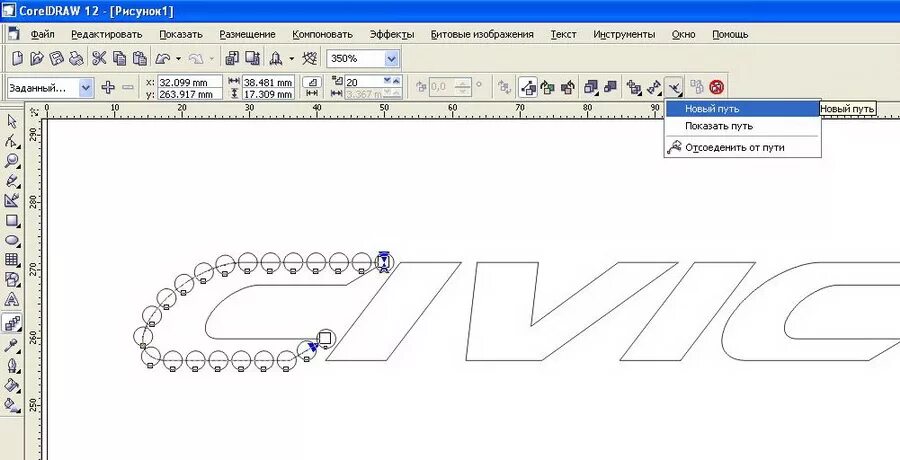The image size is (900, 460).
Task: Select the Eyedropper tool
Action: (11, 345)
